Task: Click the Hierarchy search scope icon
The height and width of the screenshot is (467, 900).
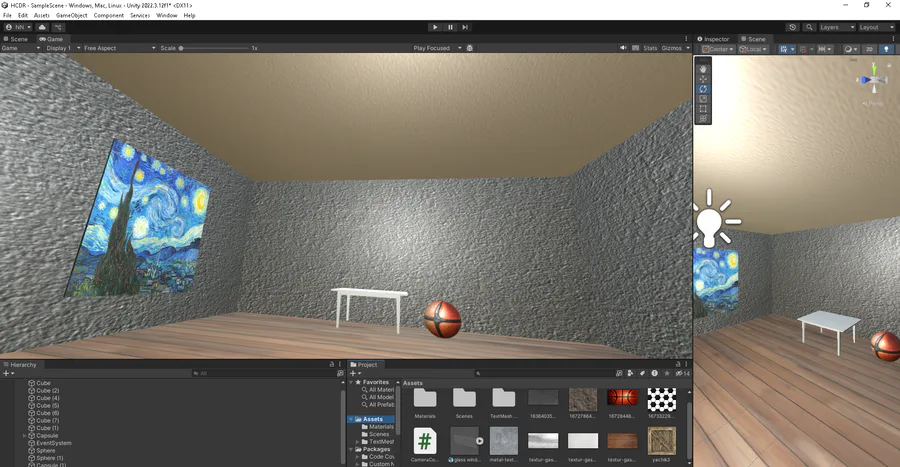Action: 340,373
